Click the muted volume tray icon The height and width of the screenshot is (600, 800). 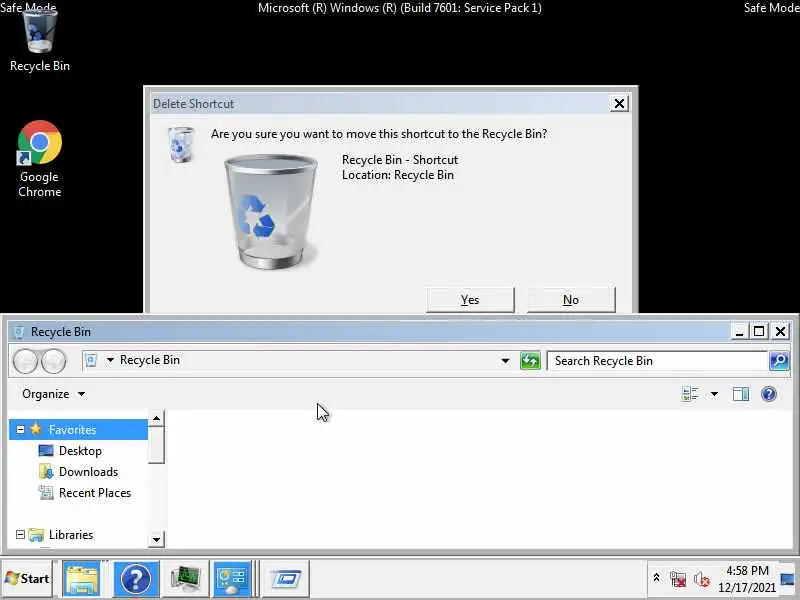[x=702, y=579]
